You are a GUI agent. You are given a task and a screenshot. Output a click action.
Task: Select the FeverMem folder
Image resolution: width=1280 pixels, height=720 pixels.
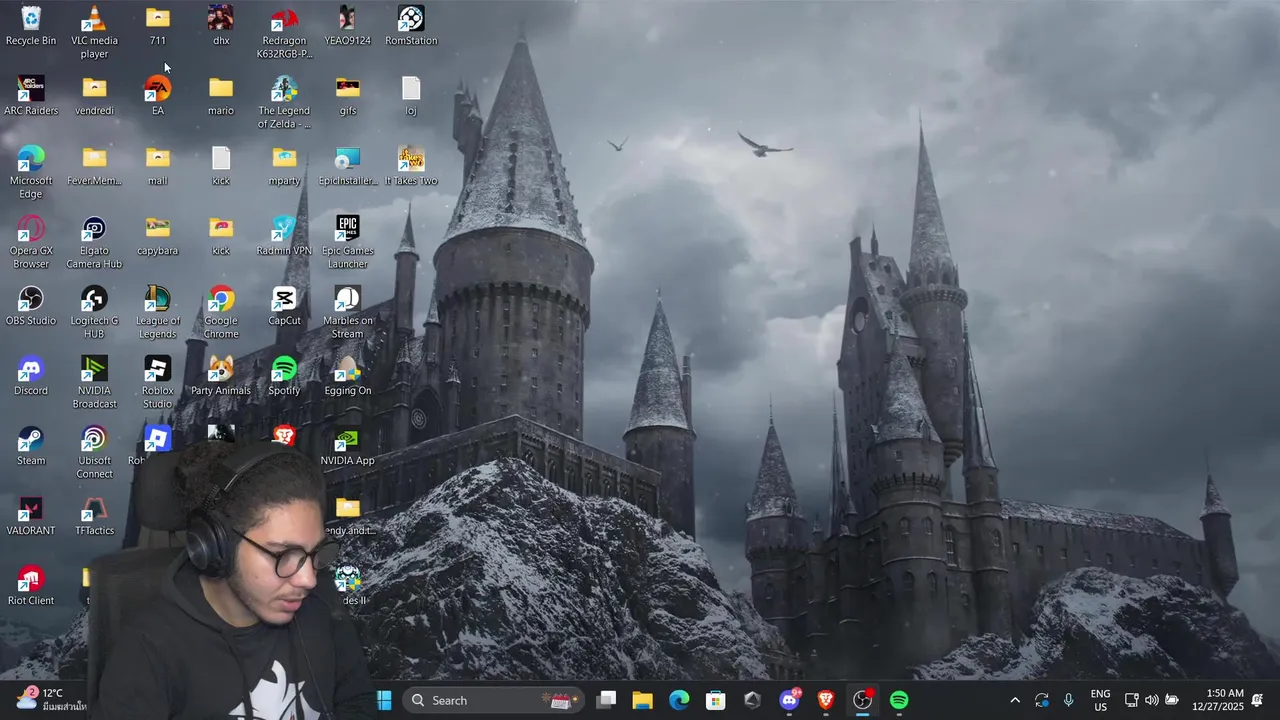point(94,166)
